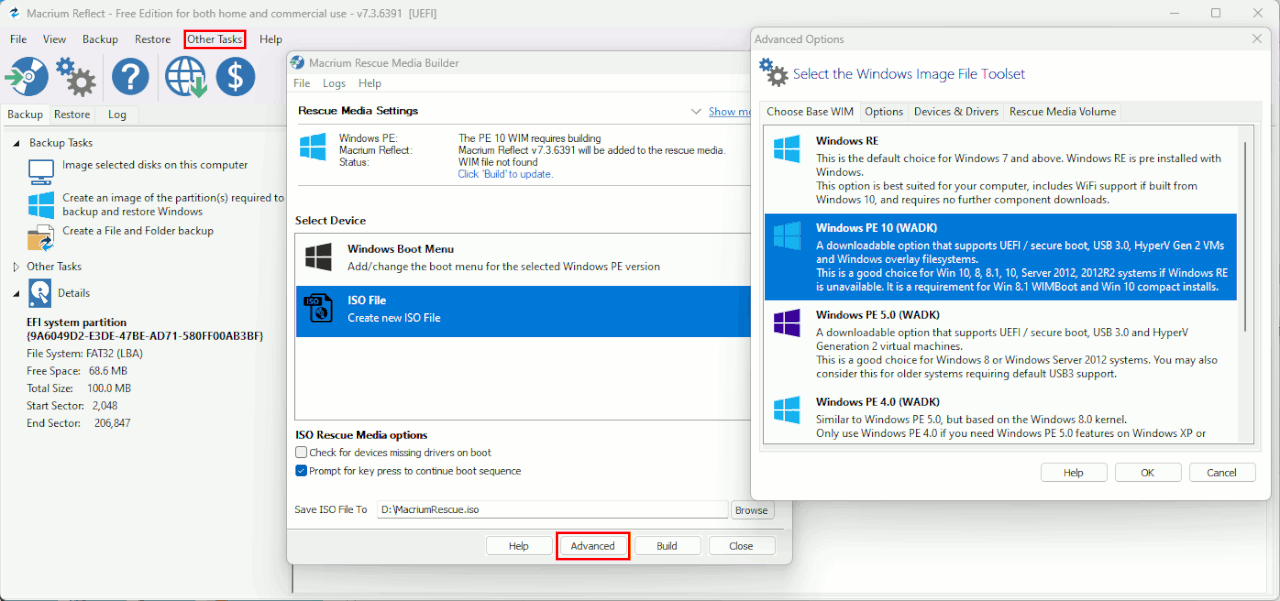Open settings gears toolbar icon

pyautogui.click(x=76, y=76)
